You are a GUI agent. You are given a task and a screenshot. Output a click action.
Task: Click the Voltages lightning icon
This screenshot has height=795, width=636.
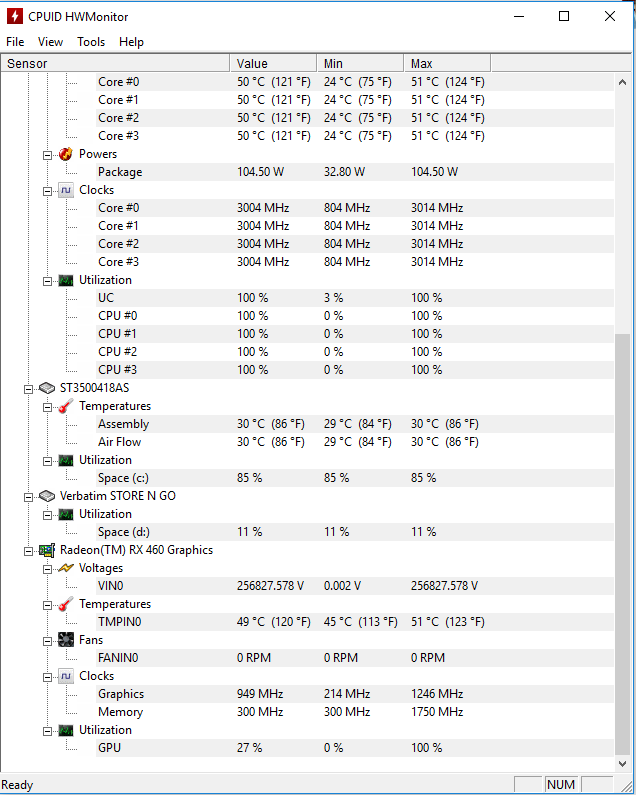tap(65, 568)
